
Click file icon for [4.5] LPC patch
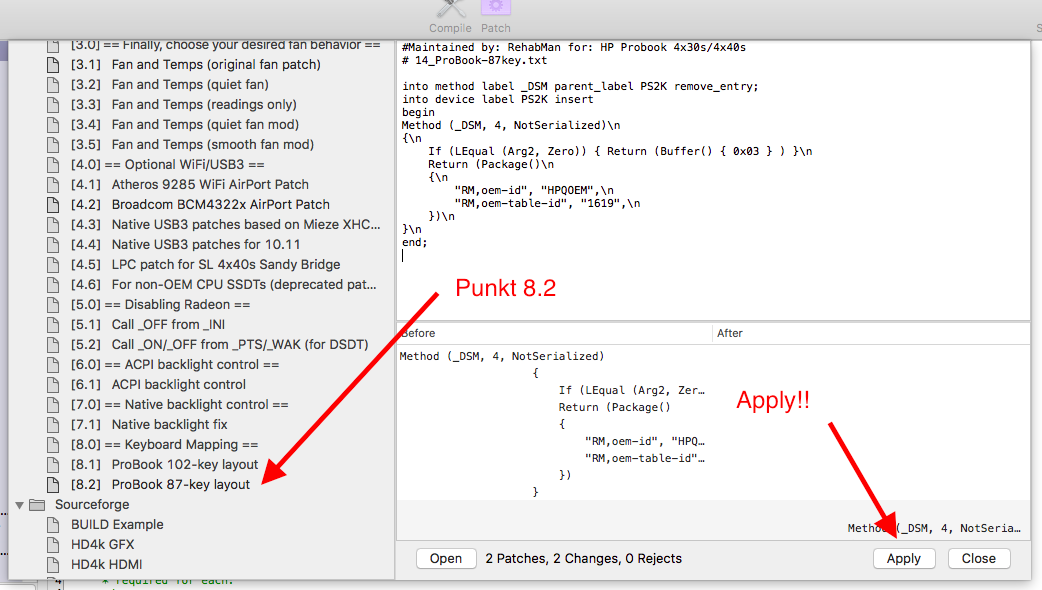[53, 264]
